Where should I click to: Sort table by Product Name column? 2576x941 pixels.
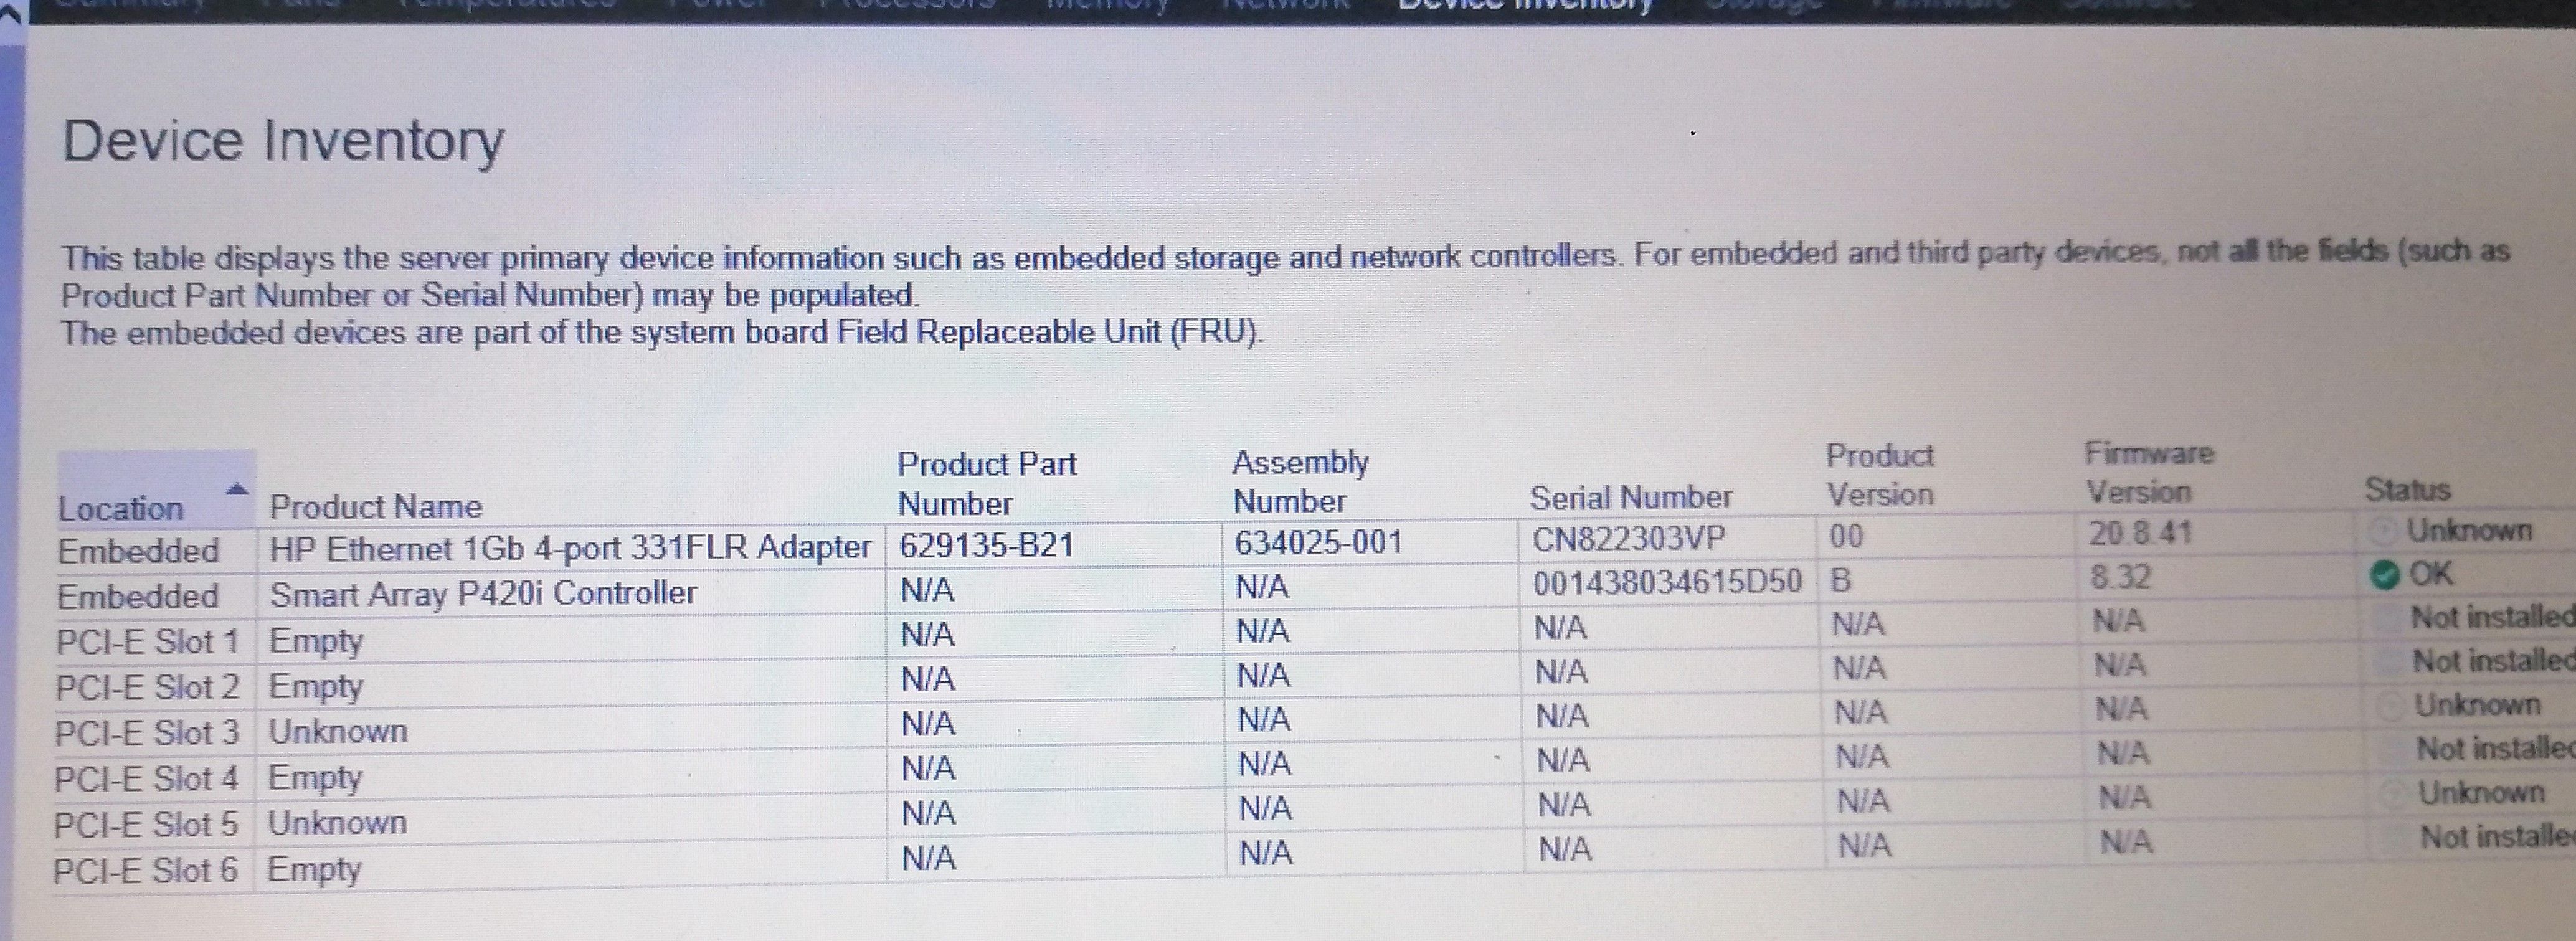pyautogui.click(x=376, y=506)
